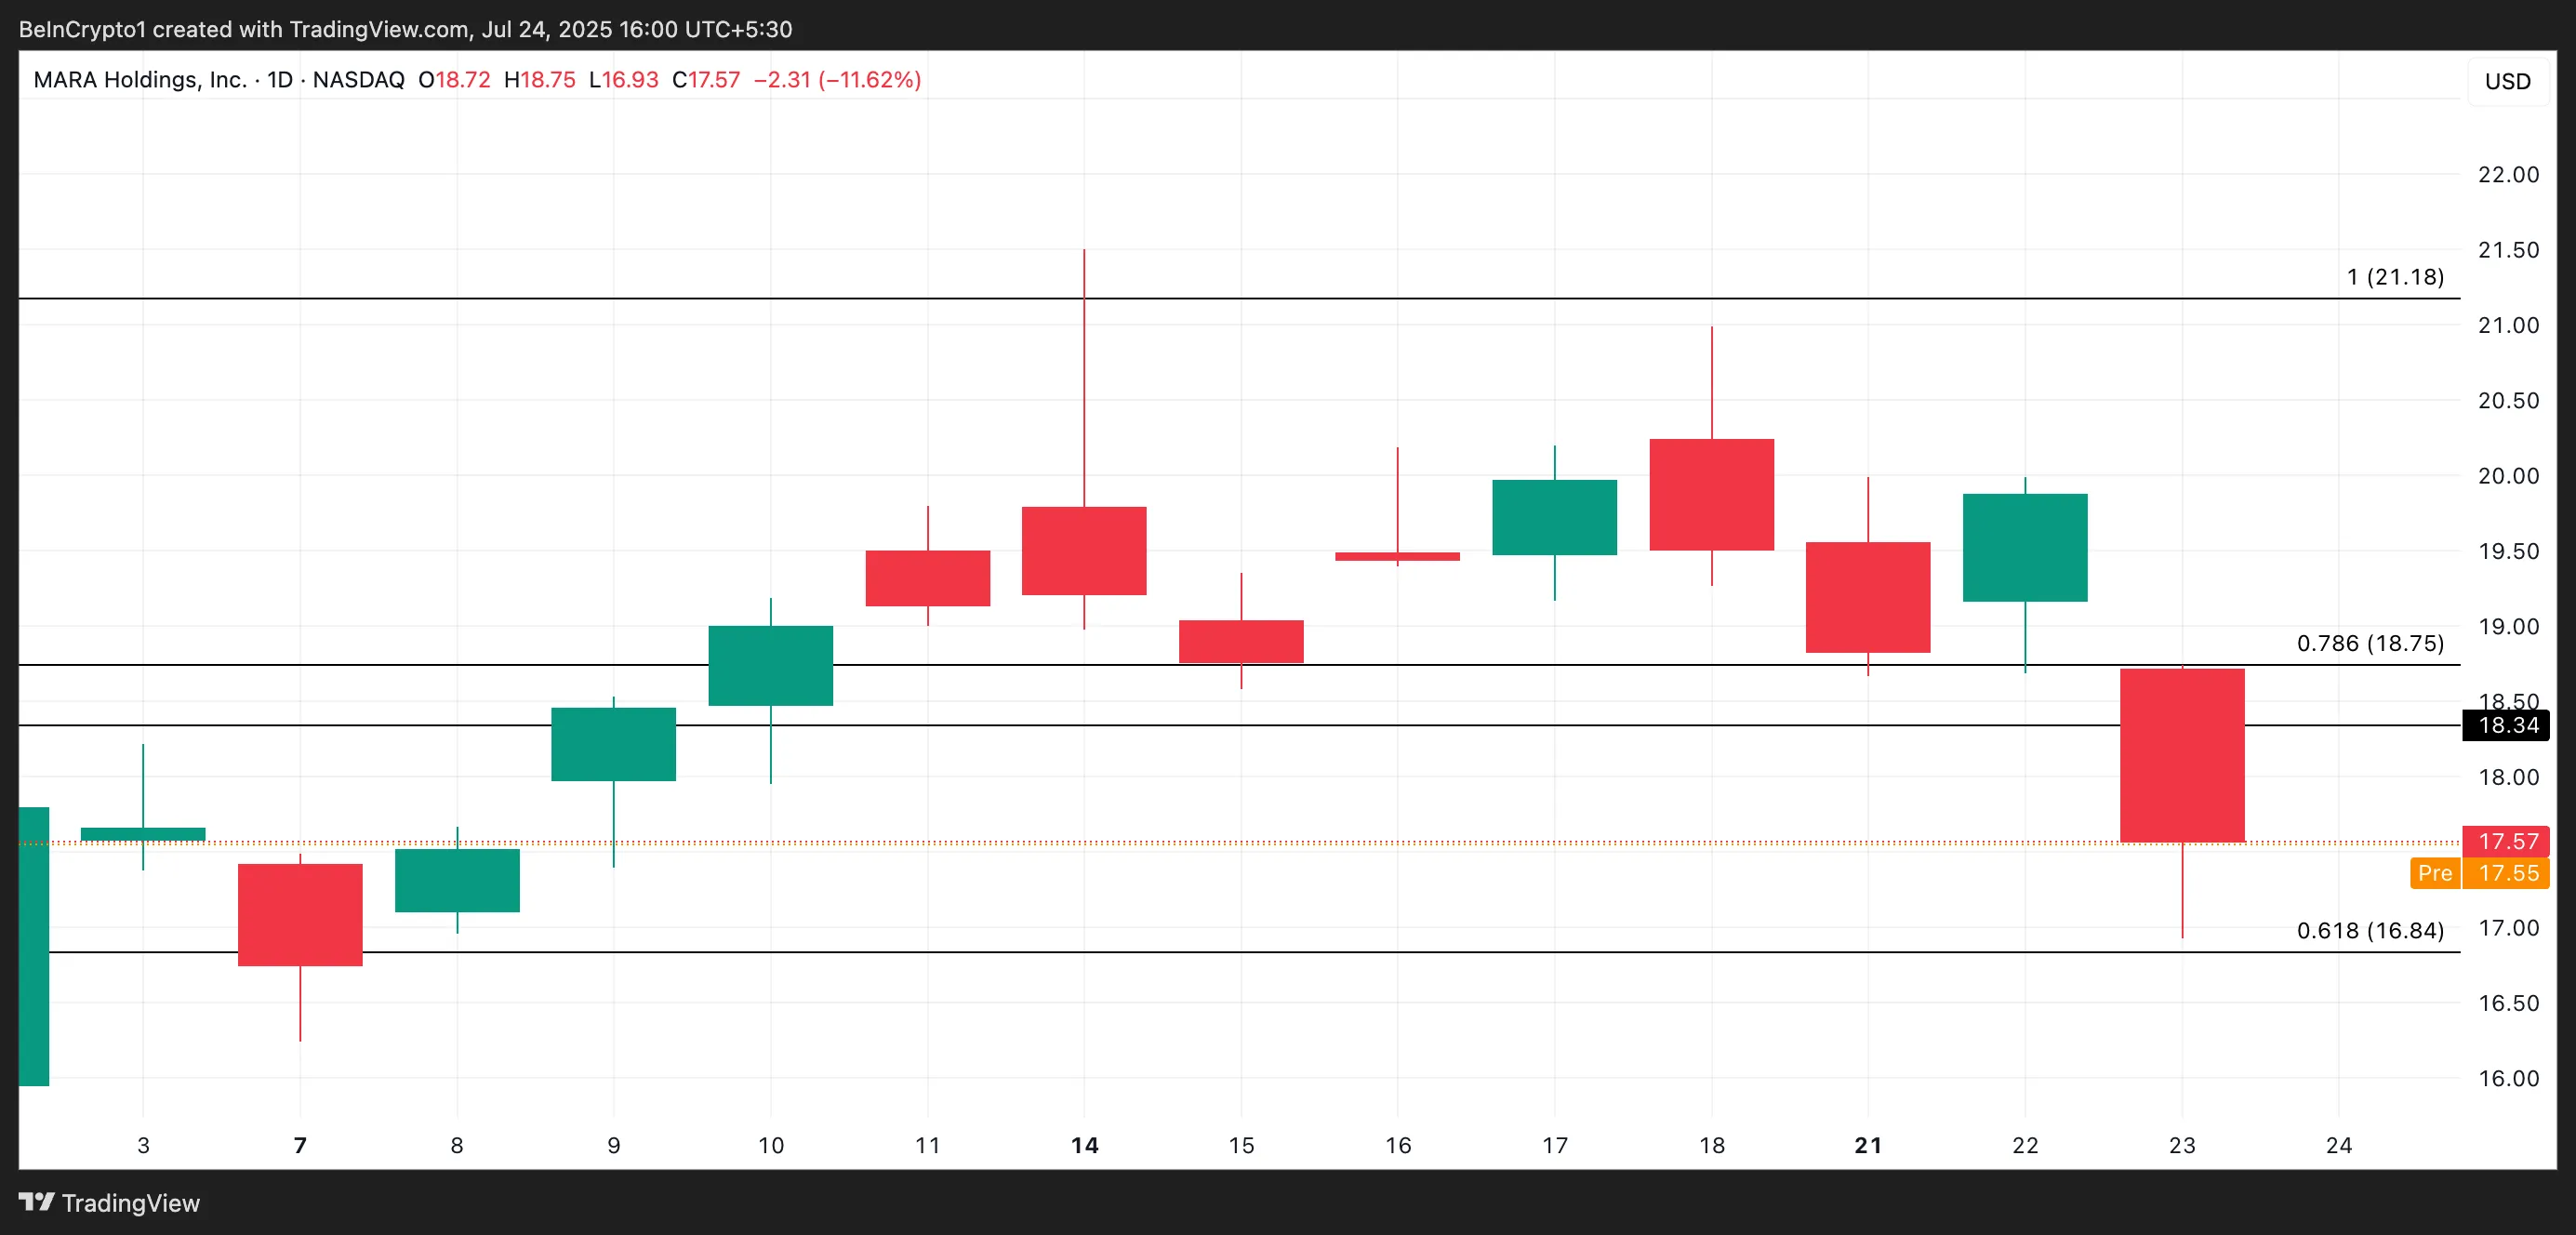Click the 20.00 price axis label
This screenshot has width=2576, height=1235.
2508,476
